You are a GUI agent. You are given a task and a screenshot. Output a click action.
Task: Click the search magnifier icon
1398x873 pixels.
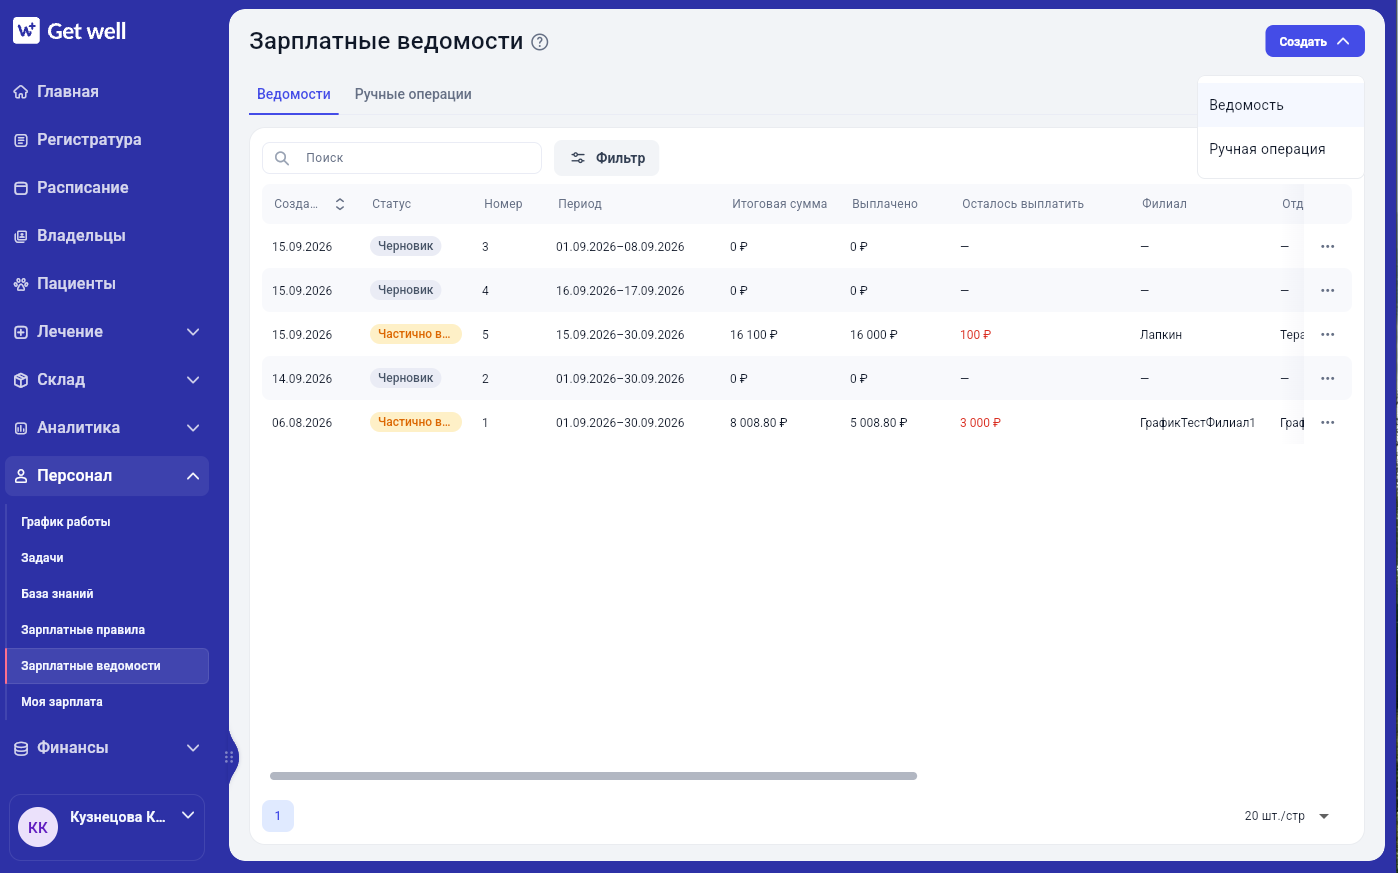coord(282,158)
